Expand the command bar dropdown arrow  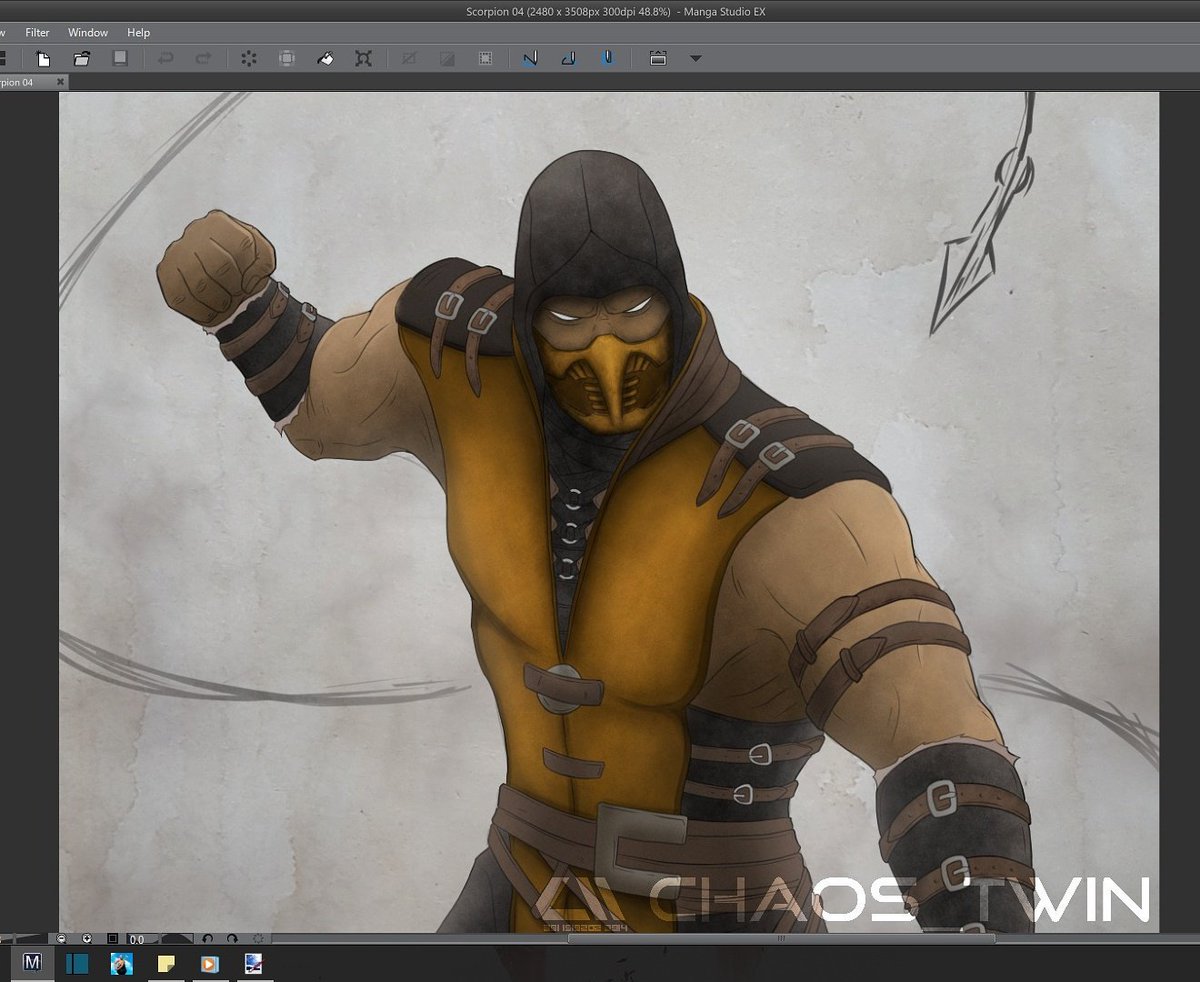696,59
